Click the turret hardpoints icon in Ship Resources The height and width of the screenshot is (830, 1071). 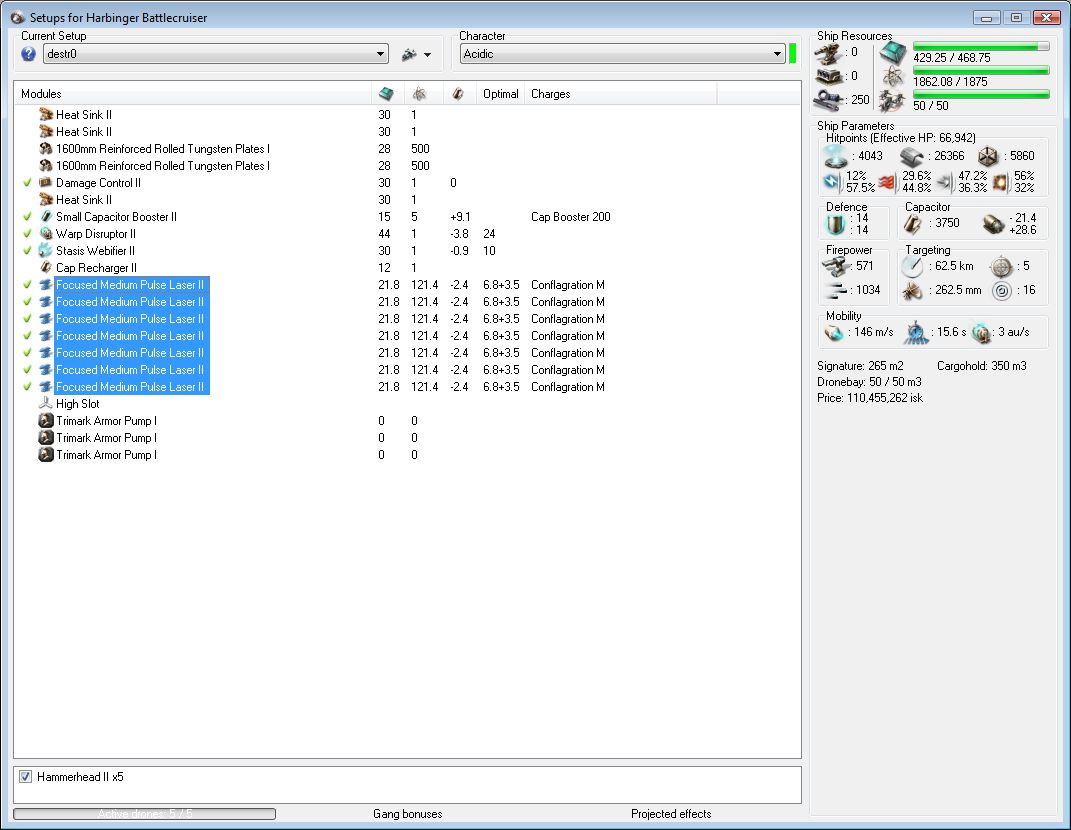pos(829,53)
